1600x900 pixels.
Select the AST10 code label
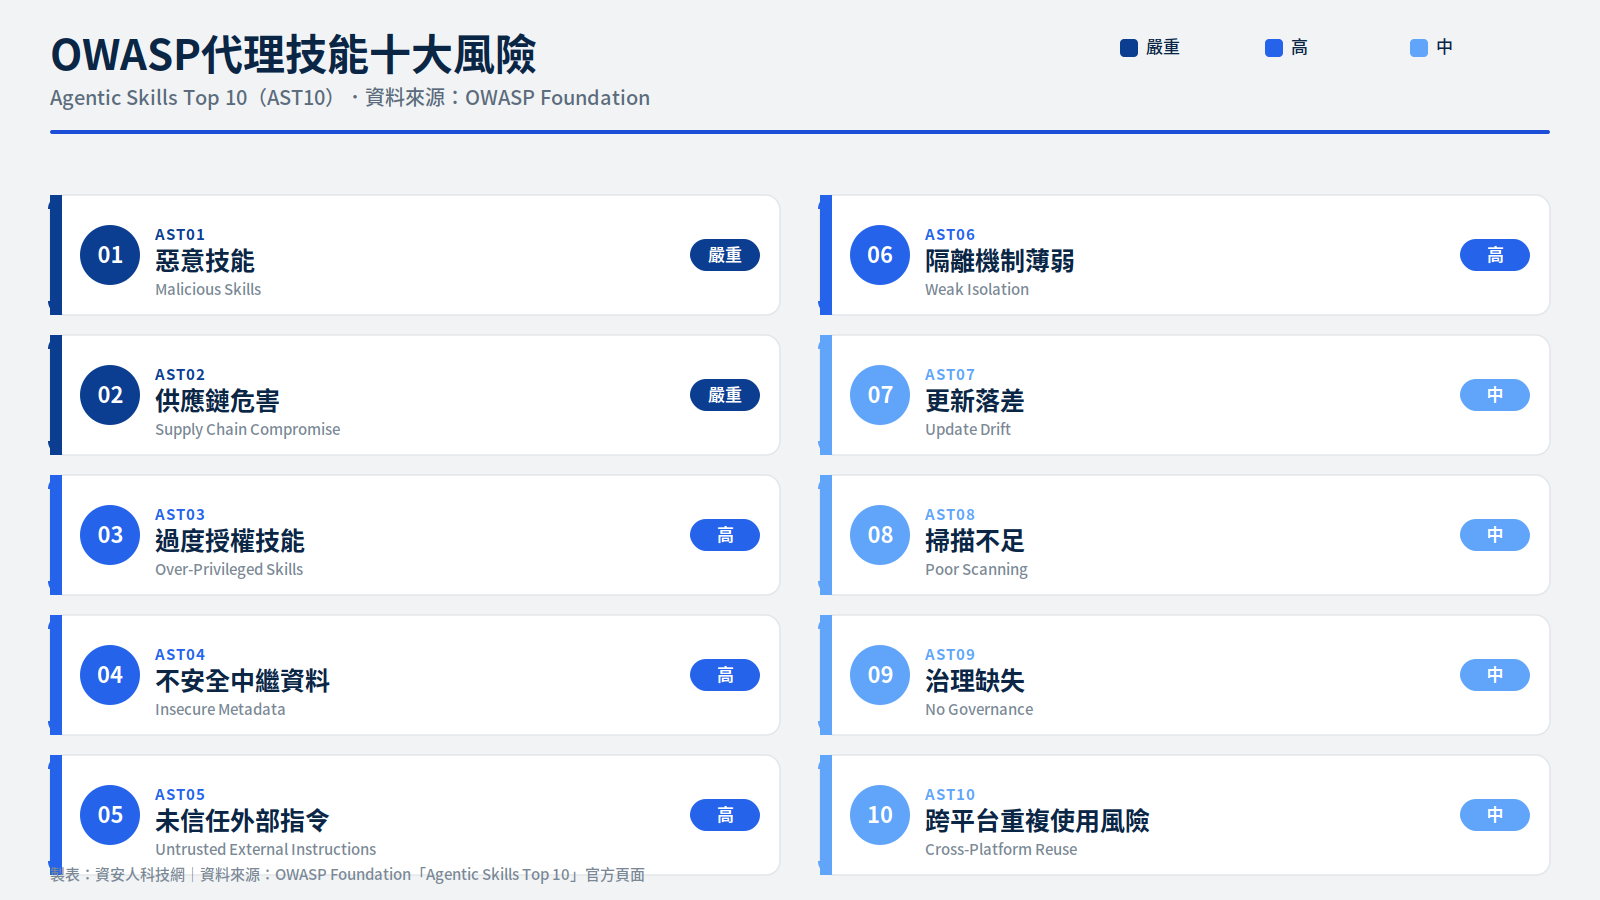[950, 795]
